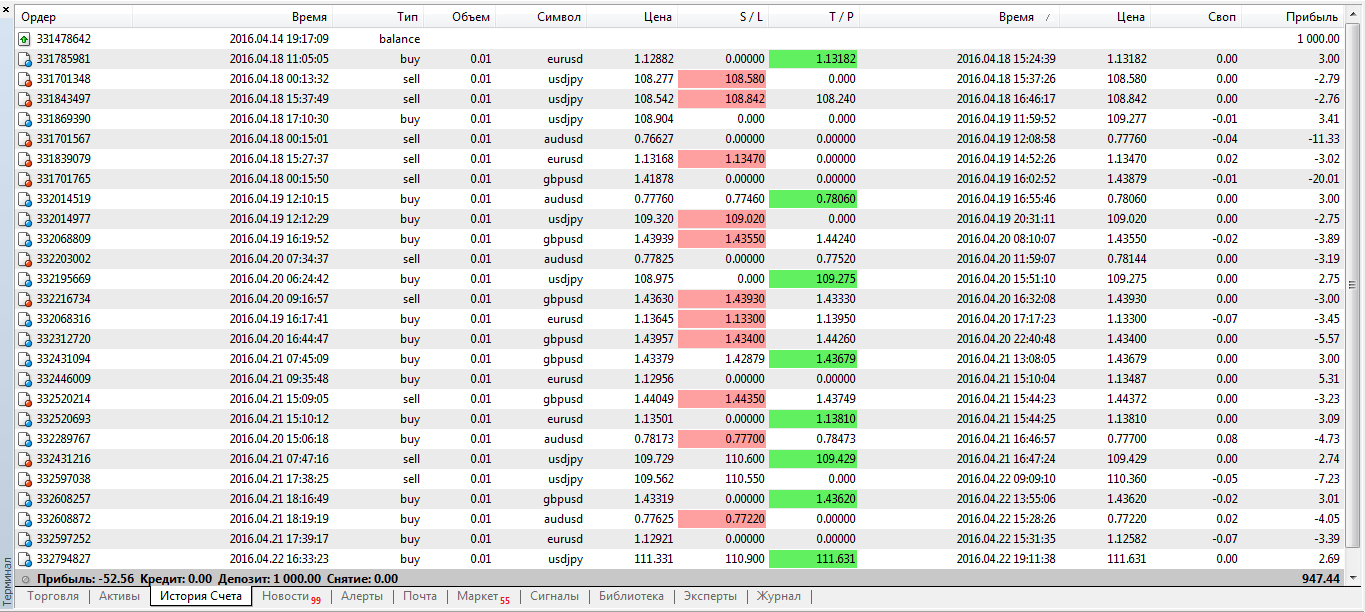Sort by the S / L column header
The width and height of the screenshot is (1365, 612).
click(x=723, y=17)
